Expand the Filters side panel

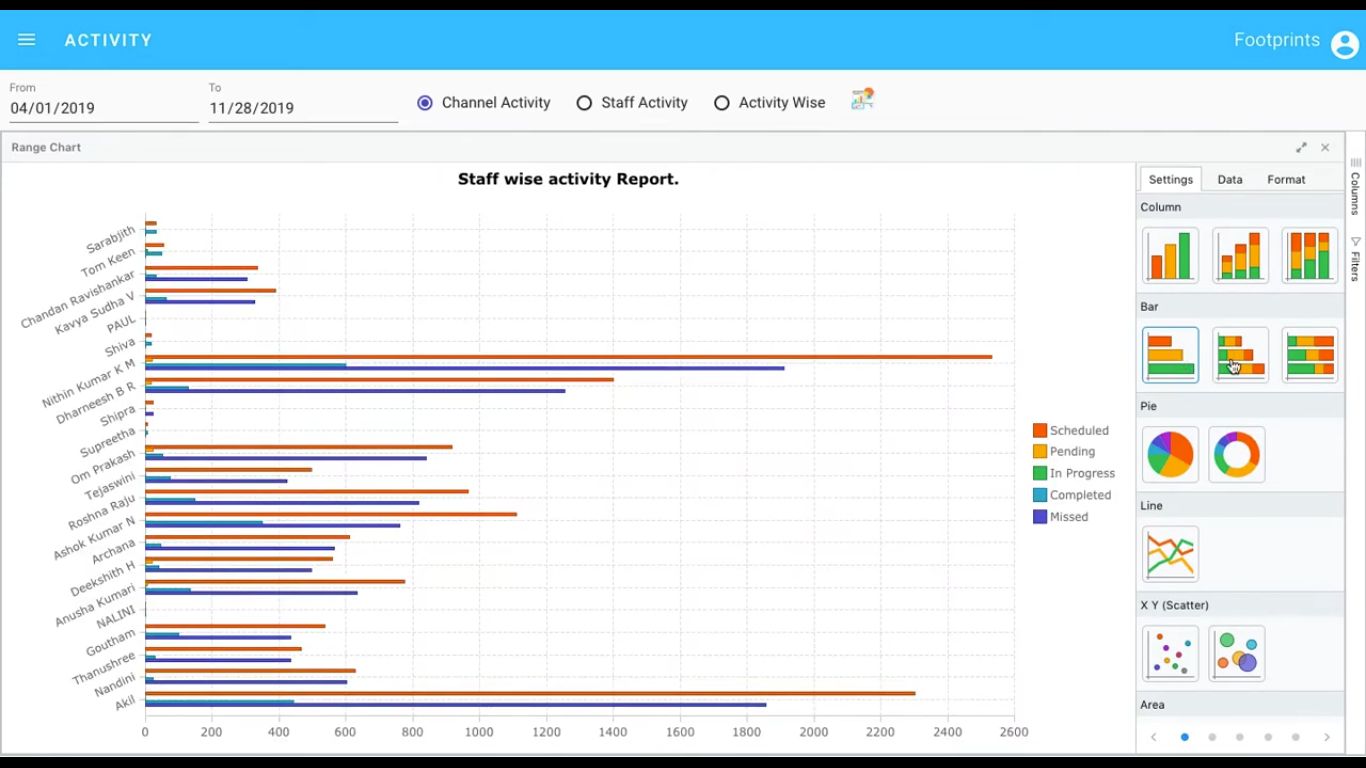pyautogui.click(x=1356, y=259)
